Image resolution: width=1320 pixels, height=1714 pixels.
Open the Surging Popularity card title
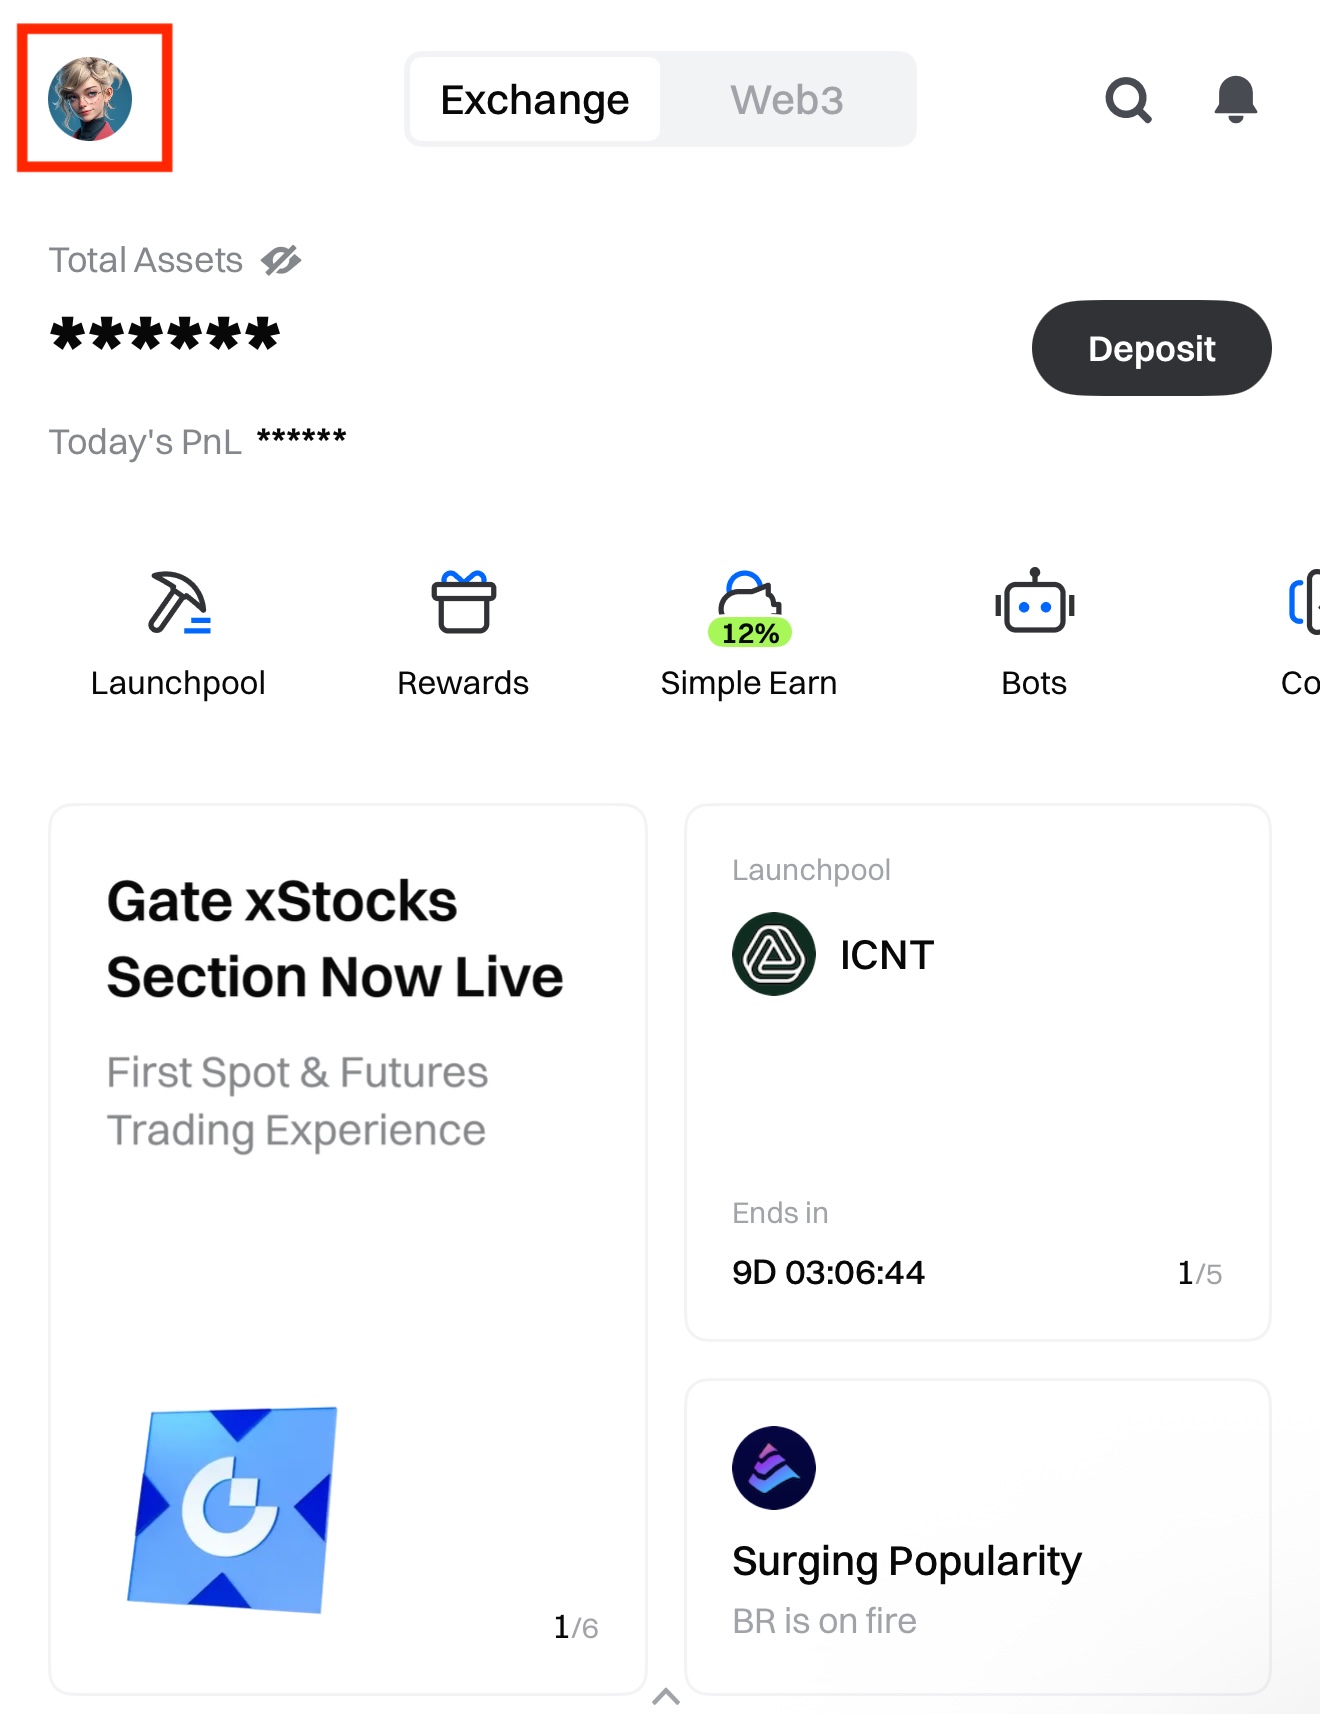[x=906, y=1561]
